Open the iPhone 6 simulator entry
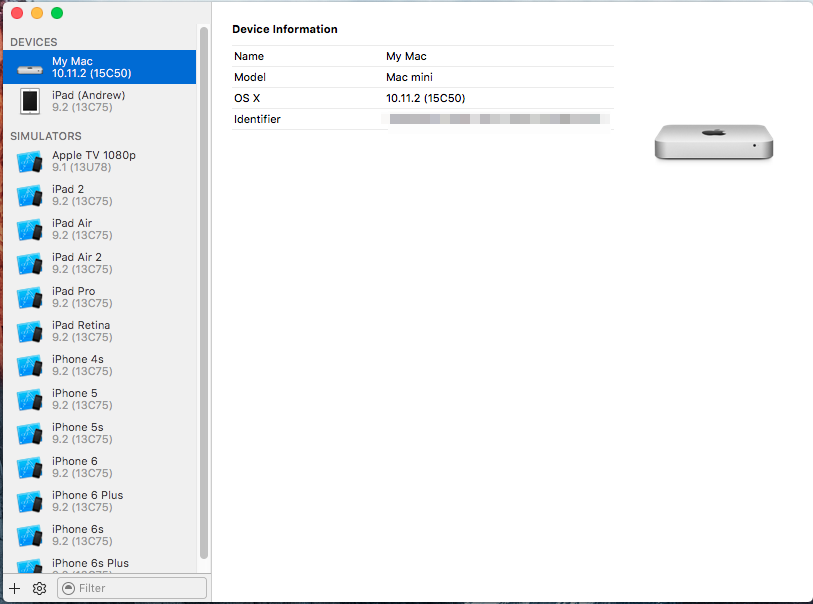The image size is (813, 604). (100, 467)
